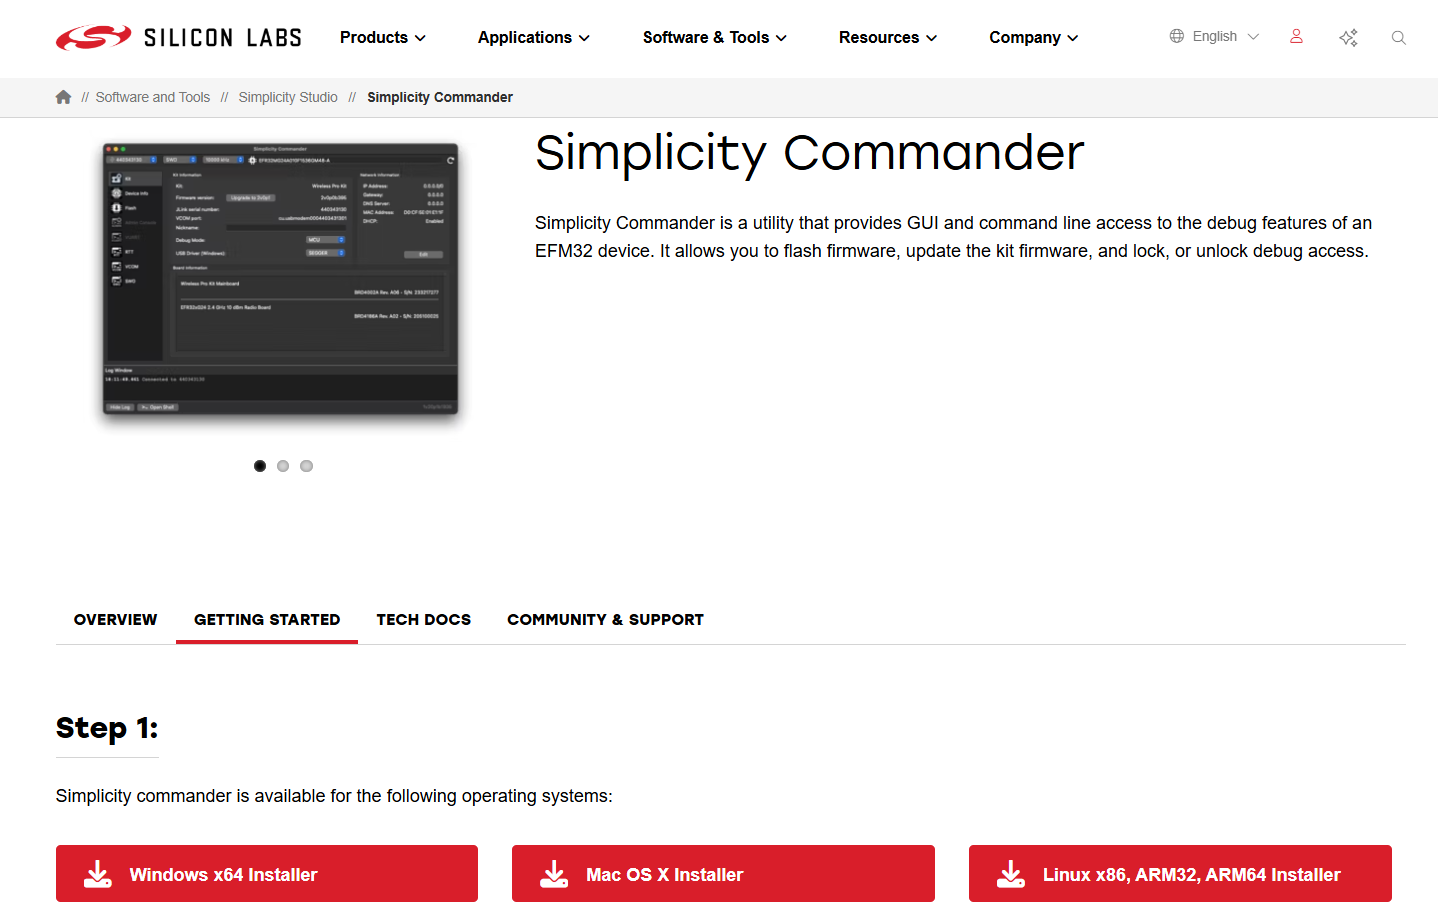
Task: Click the home icon in the breadcrumb
Action: pyautogui.click(x=63, y=96)
